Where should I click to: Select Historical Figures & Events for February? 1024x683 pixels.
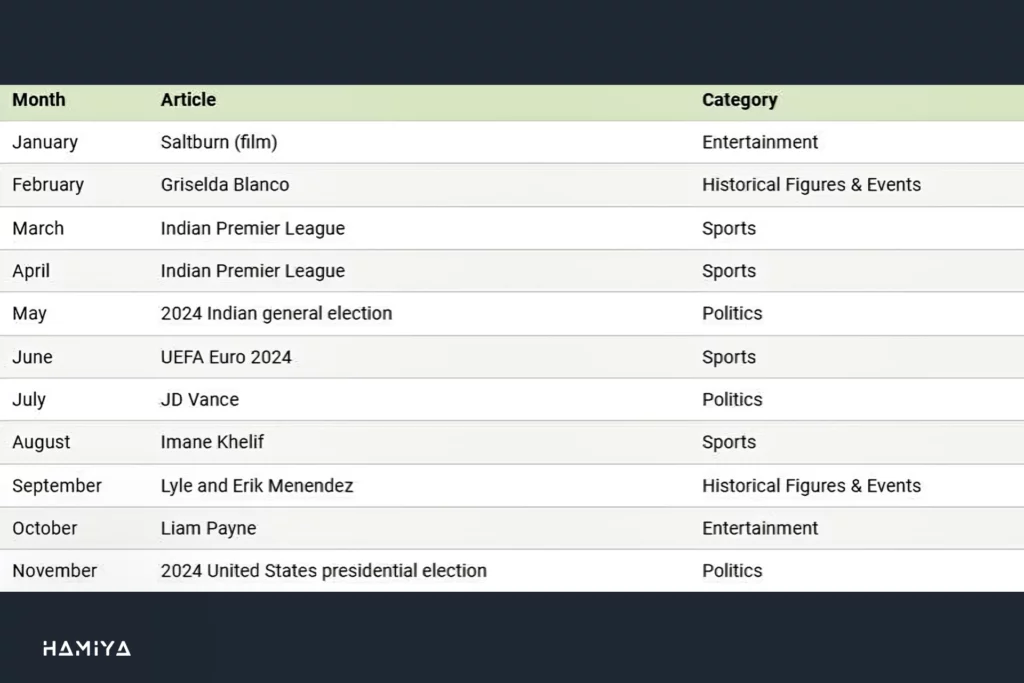[x=811, y=185]
